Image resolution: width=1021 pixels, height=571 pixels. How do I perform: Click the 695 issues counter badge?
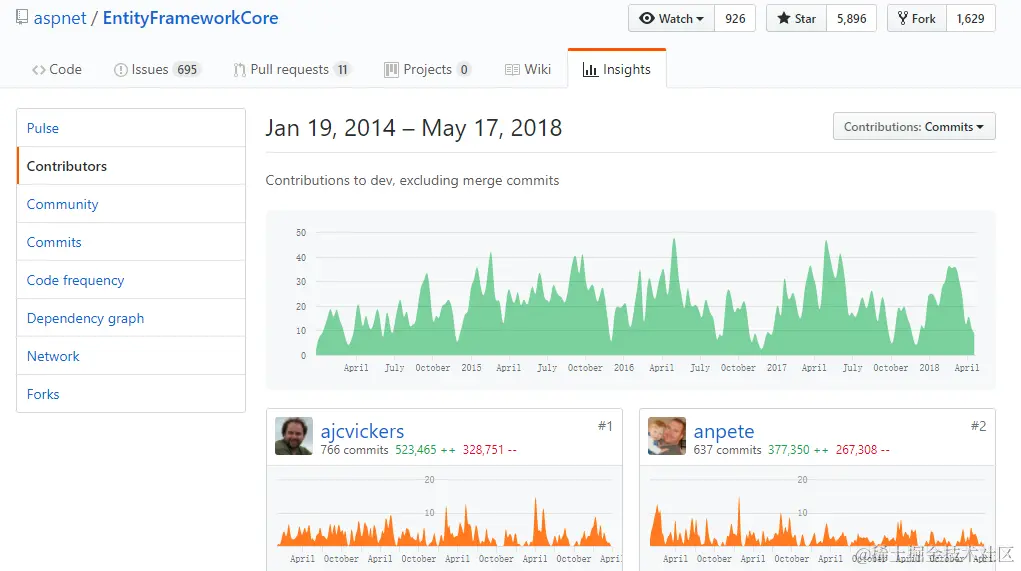[x=187, y=70]
